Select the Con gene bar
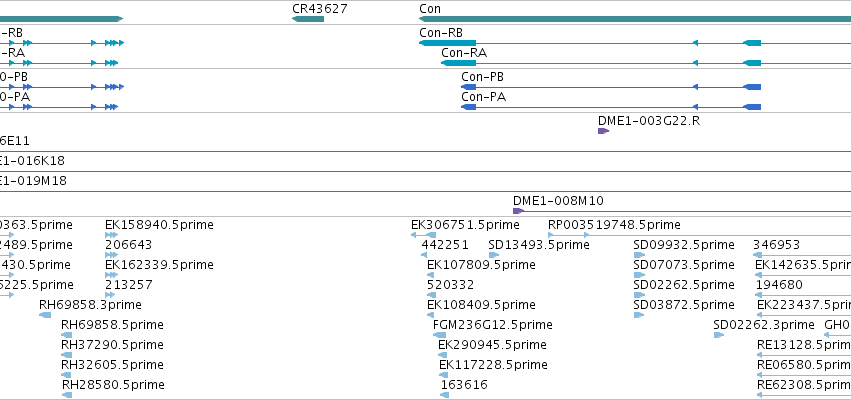This screenshot has width=851, height=400. pyautogui.click(x=635, y=19)
